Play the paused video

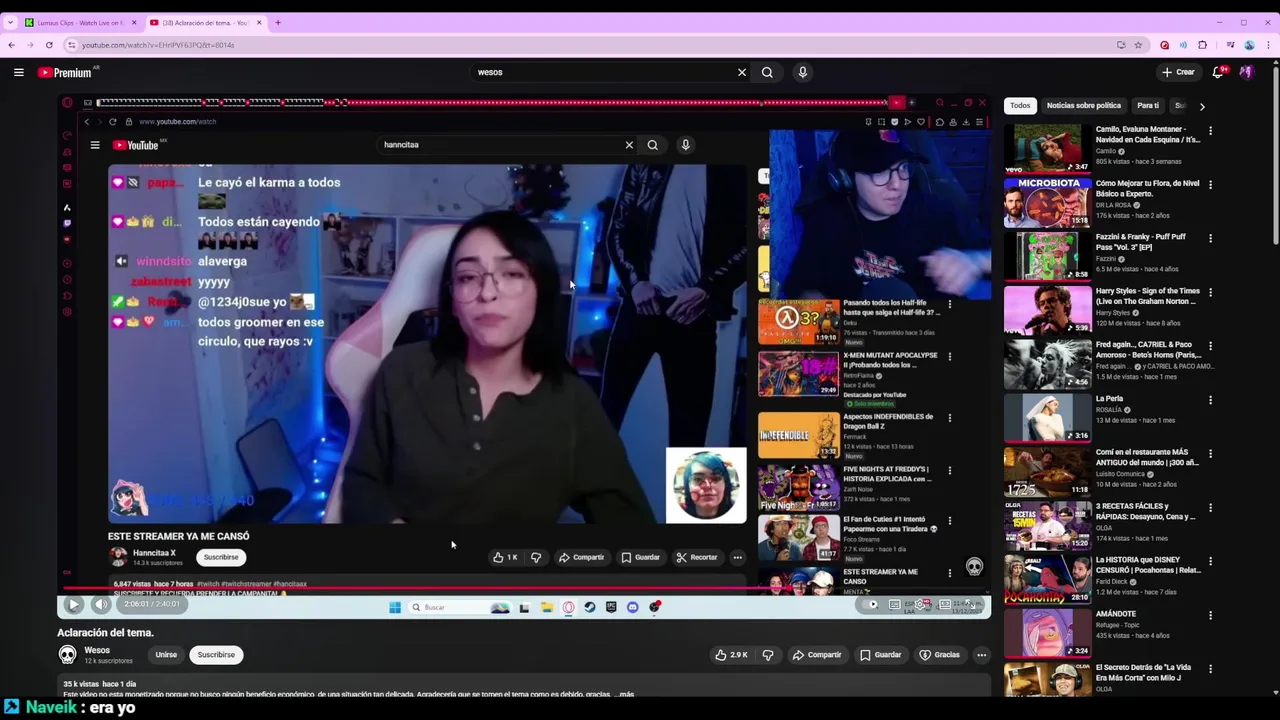[x=73, y=605]
